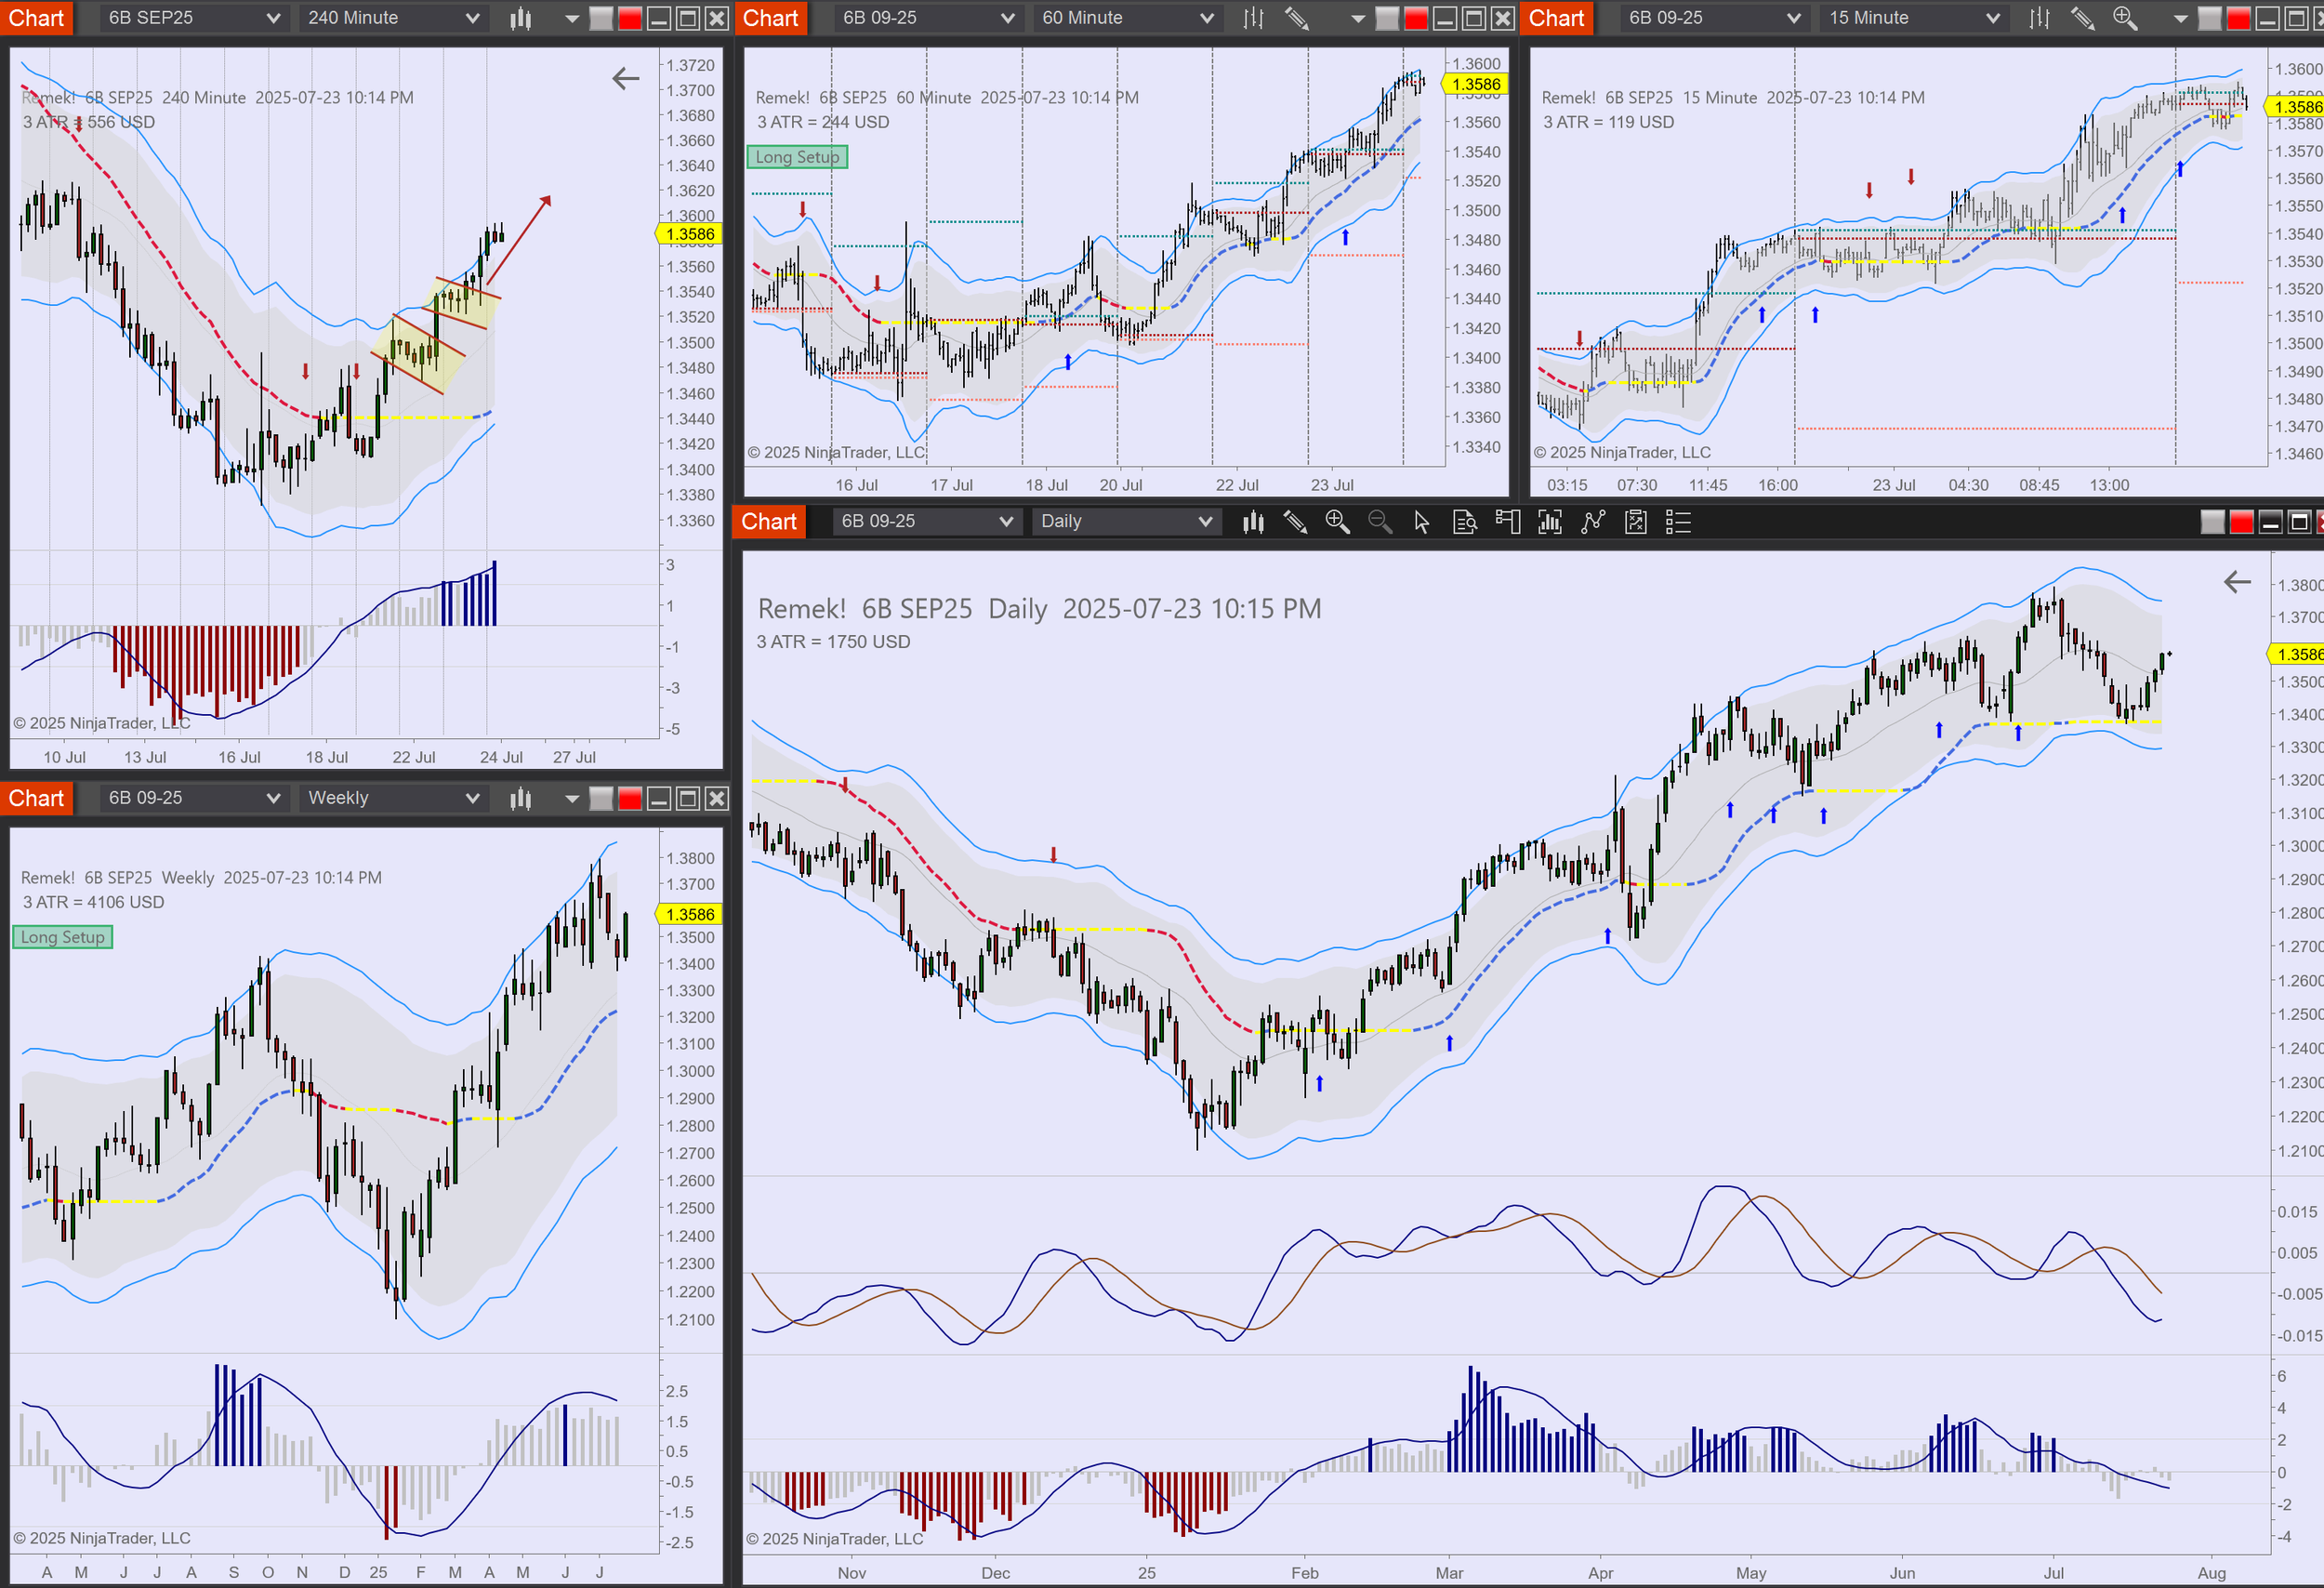
Task: Toggle red link button on 60 Minute chart
Action: pos(1415,18)
